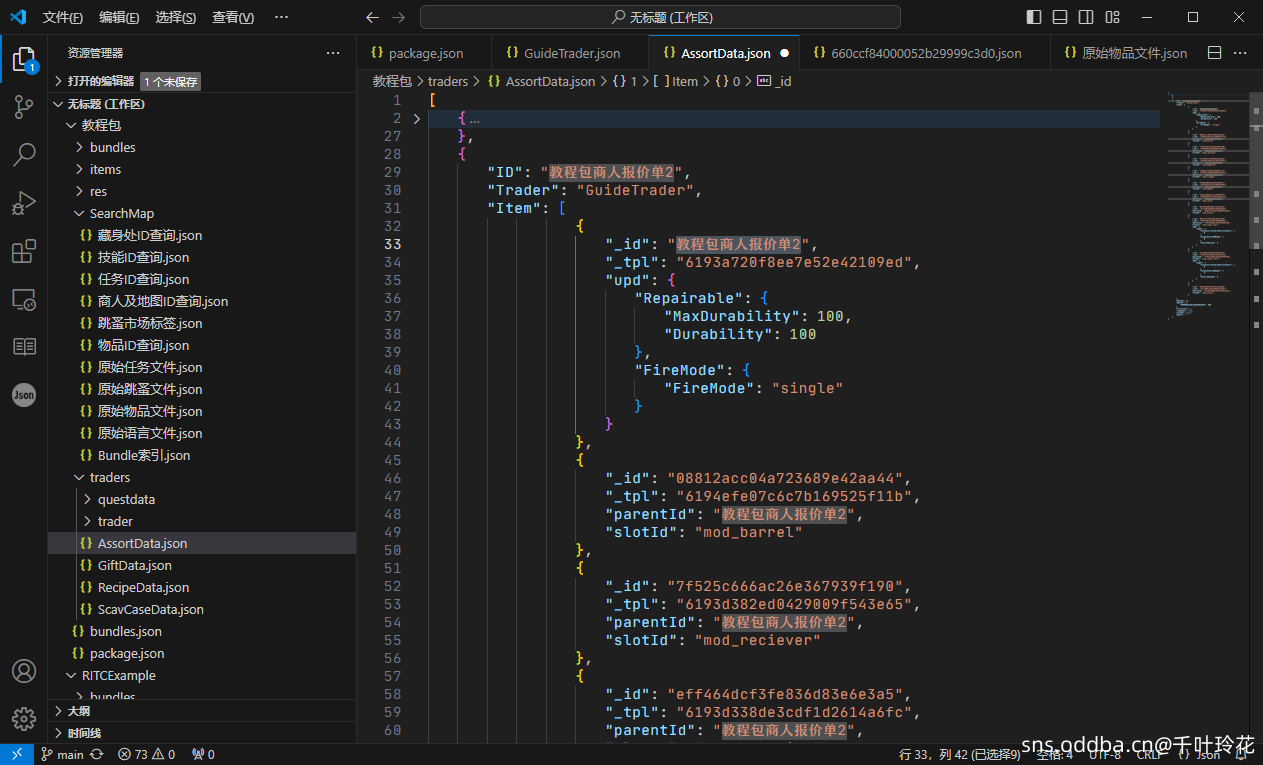
Task: Collapse the RITCExample folder
Action: coord(71,675)
